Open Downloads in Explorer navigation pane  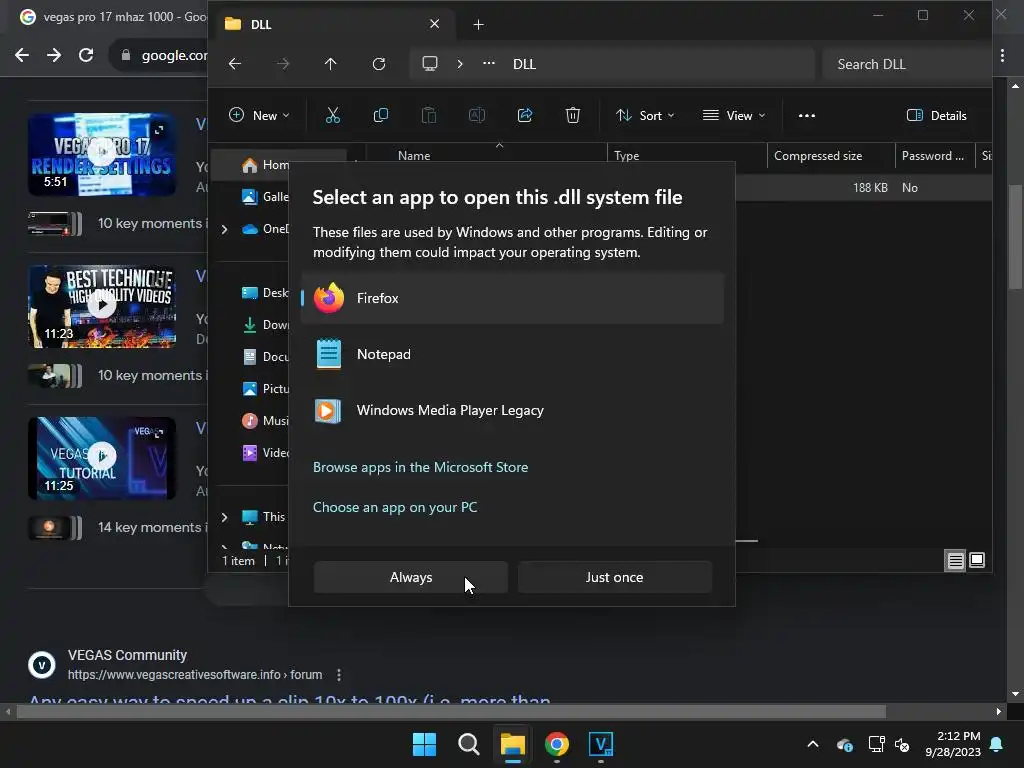[x=264, y=325]
